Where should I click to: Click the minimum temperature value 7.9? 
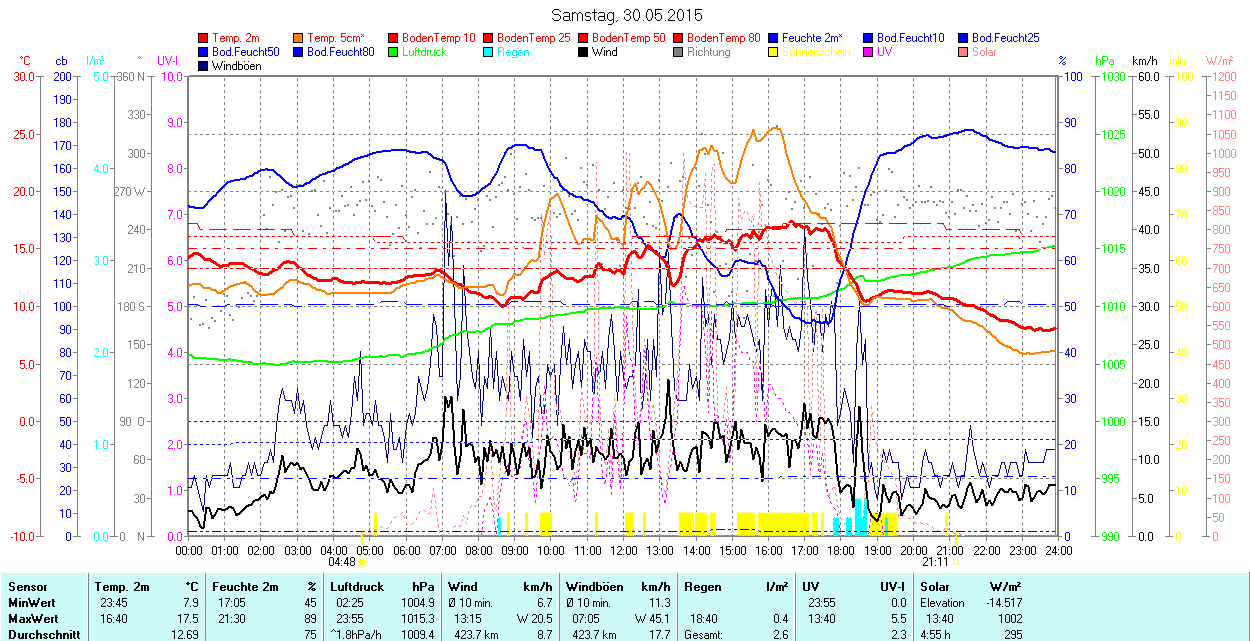pyautogui.click(x=189, y=603)
